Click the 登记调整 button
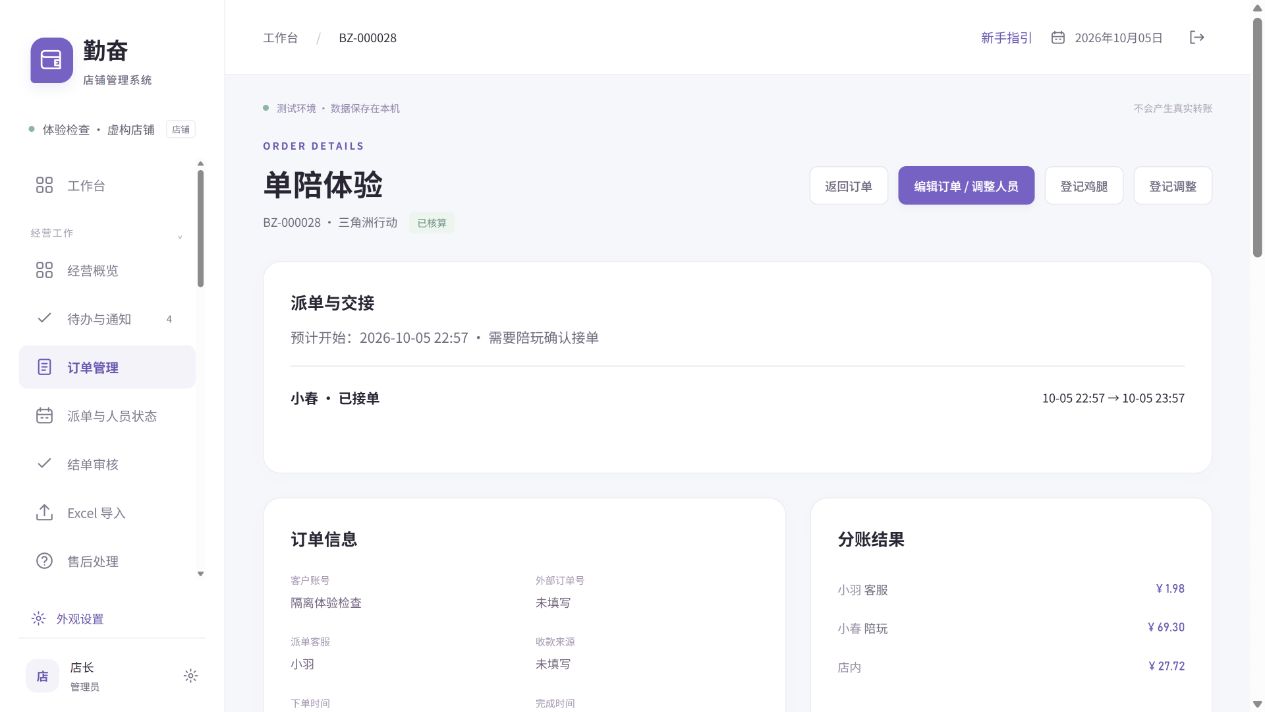 click(1173, 186)
